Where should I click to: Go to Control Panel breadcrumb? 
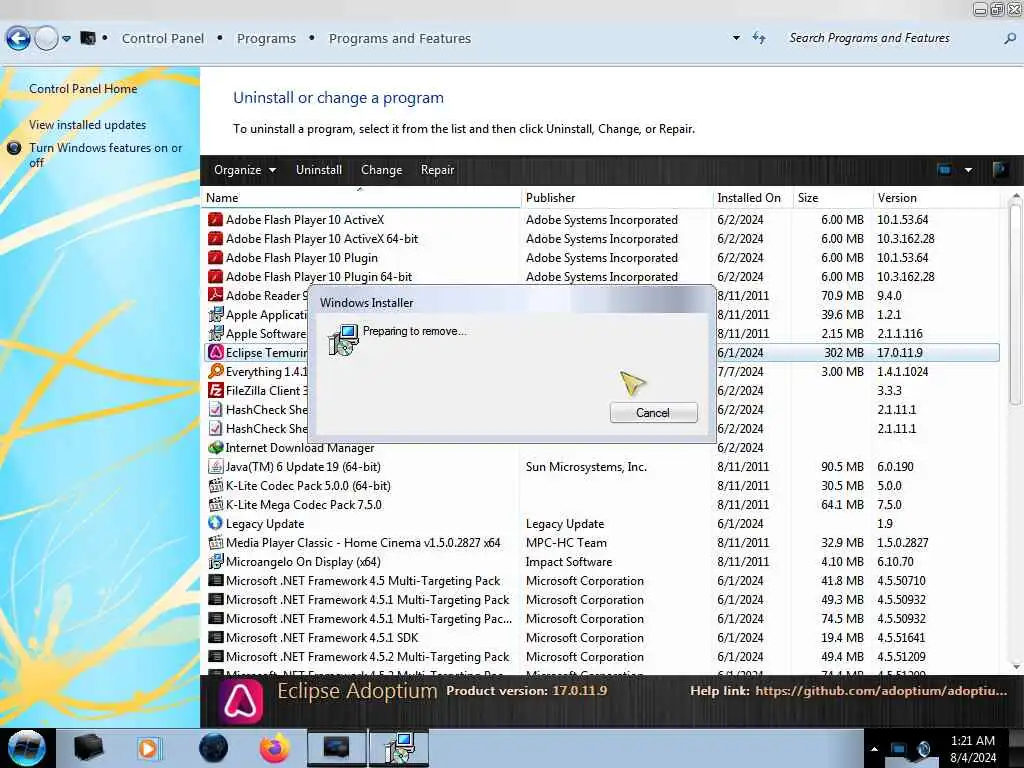point(163,39)
